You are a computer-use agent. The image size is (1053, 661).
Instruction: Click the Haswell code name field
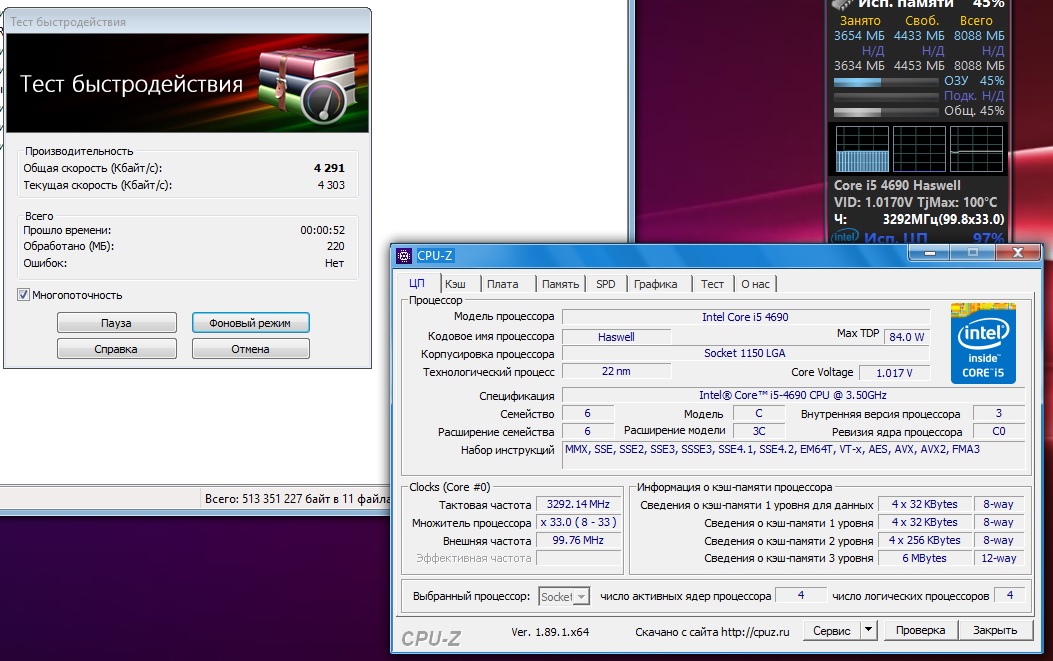coord(616,337)
